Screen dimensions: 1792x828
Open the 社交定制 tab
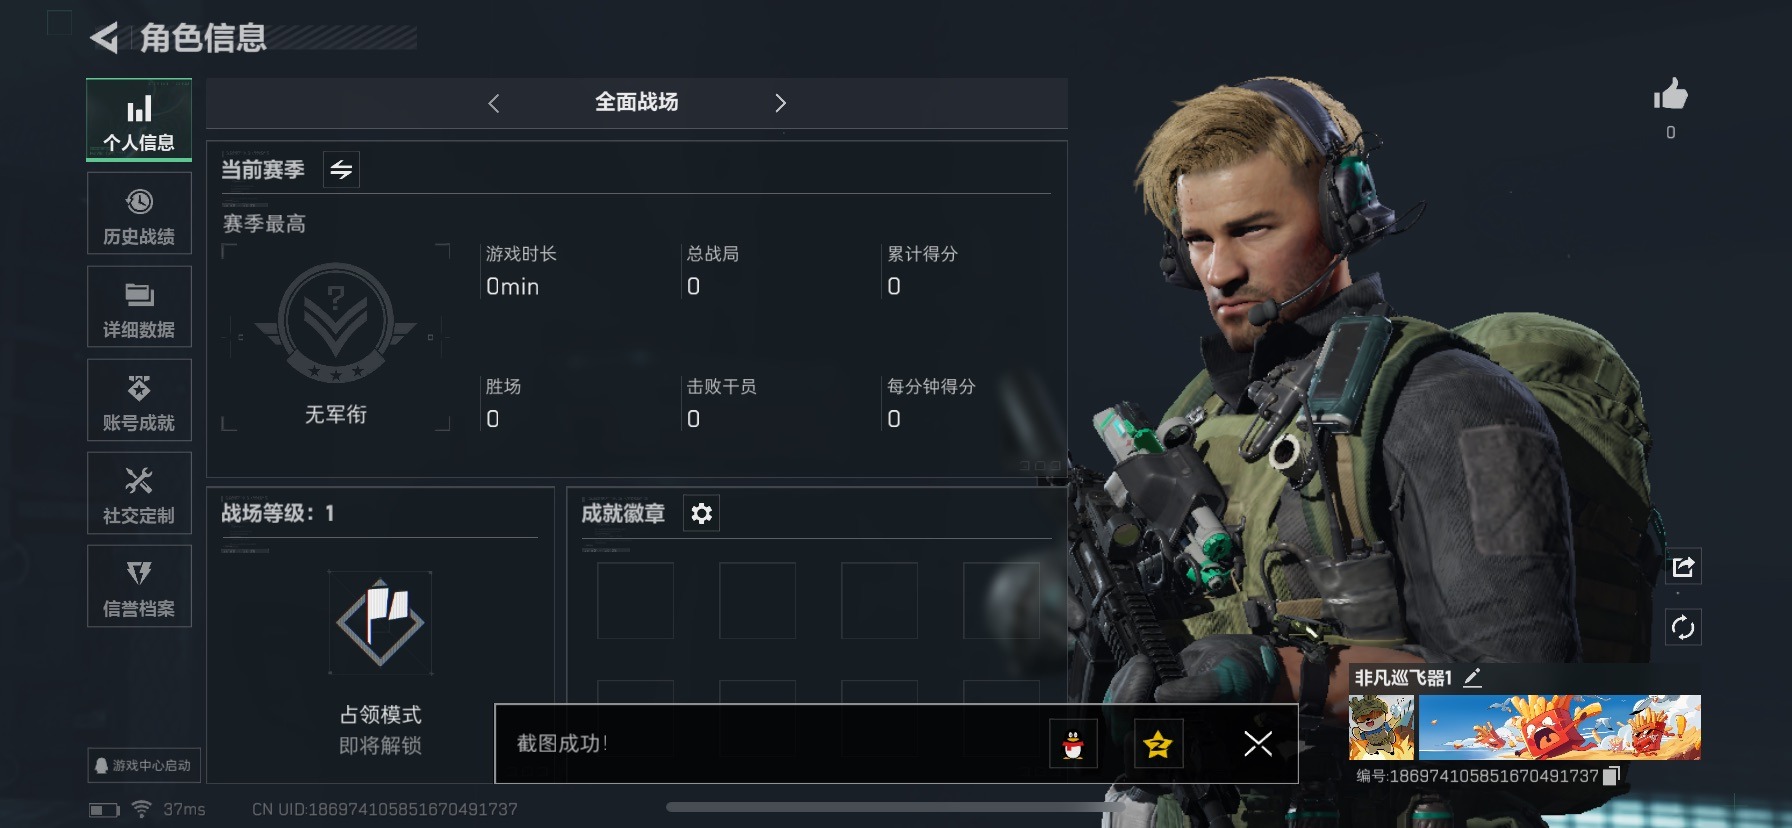click(x=139, y=493)
